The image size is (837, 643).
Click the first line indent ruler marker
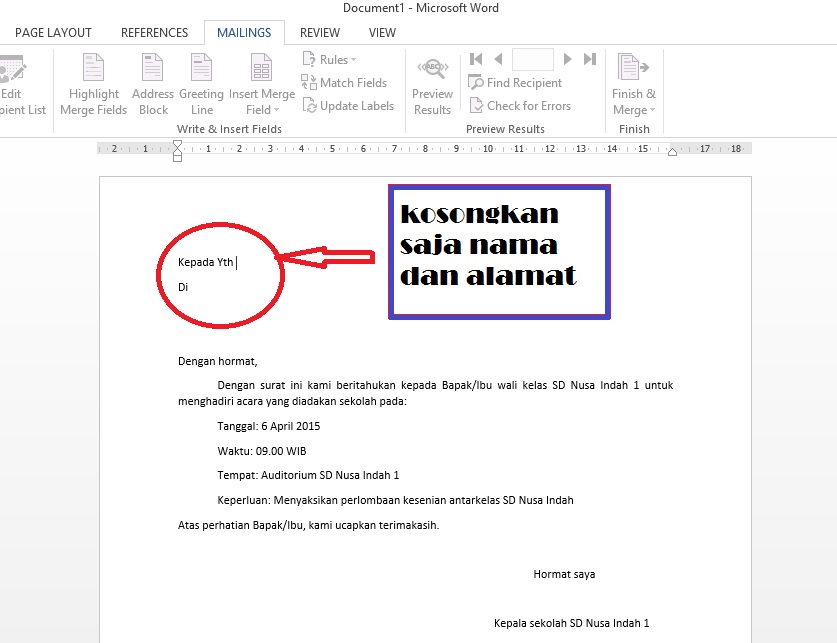177,144
